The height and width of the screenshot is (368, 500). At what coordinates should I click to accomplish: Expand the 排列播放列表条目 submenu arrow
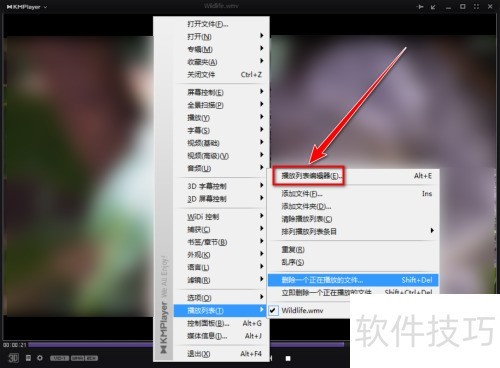click(x=432, y=231)
